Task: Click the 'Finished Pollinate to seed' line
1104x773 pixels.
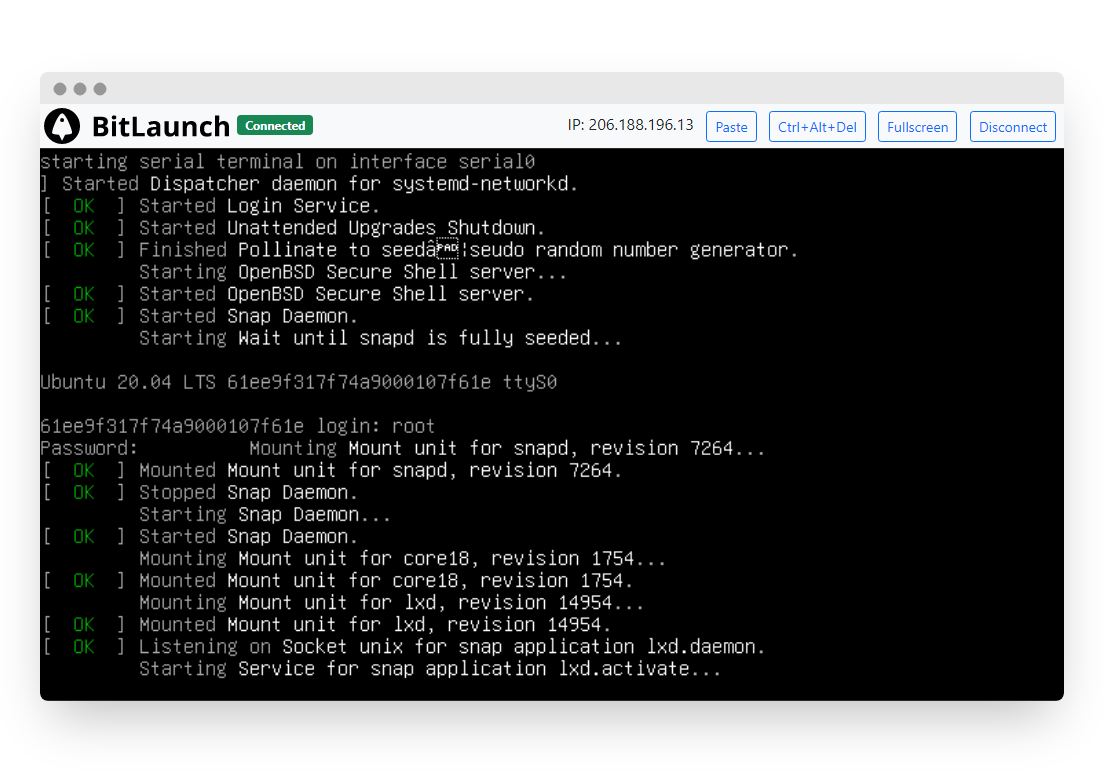Action: click(x=420, y=250)
